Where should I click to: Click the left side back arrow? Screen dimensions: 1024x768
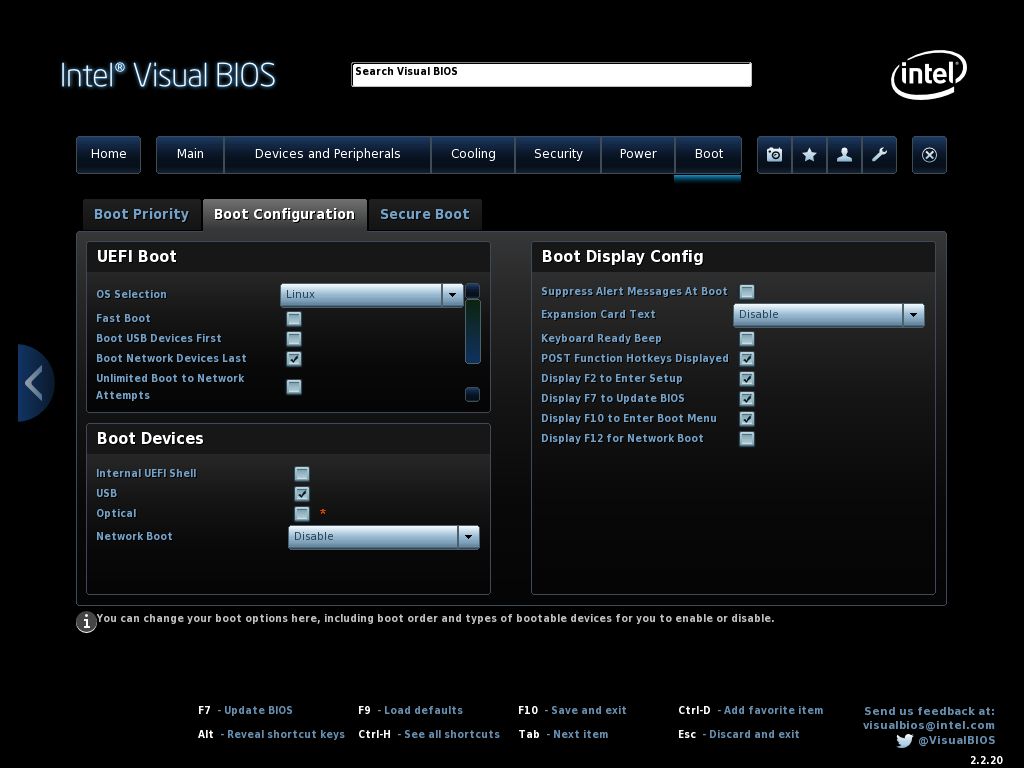(x=35, y=383)
